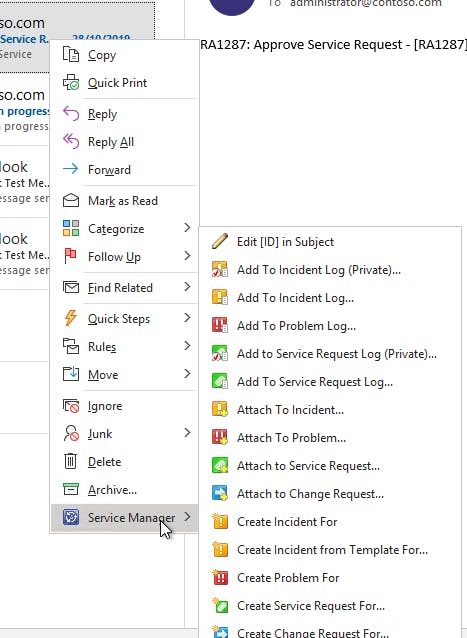Click the Delete trash can icon
This screenshot has height=638, width=467.
tap(71, 461)
